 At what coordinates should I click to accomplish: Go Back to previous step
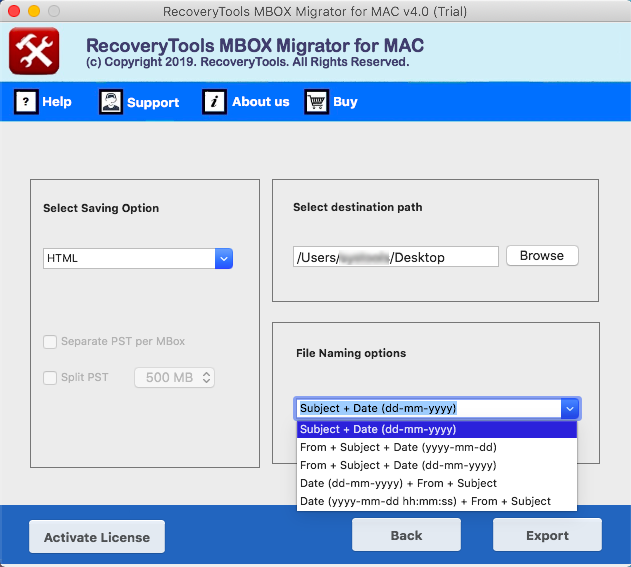(406, 535)
